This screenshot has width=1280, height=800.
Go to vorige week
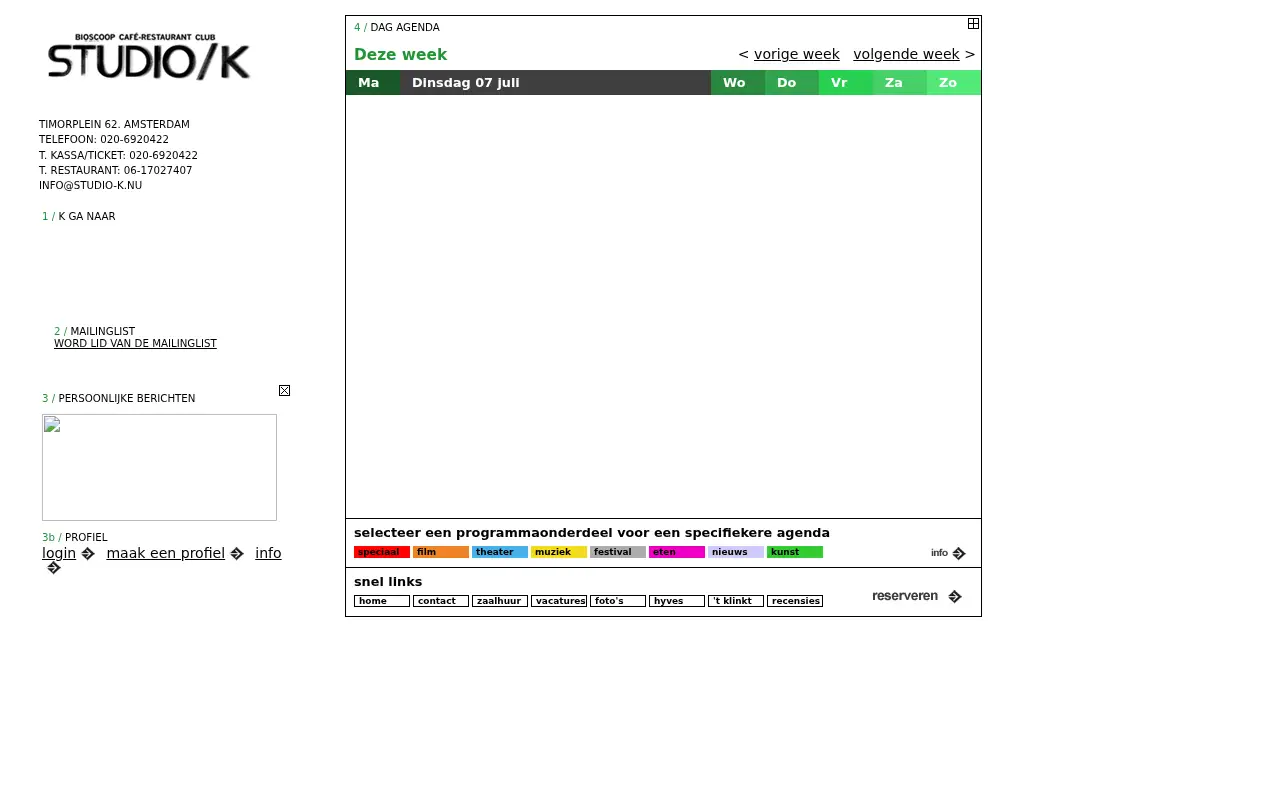click(x=796, y=54)
